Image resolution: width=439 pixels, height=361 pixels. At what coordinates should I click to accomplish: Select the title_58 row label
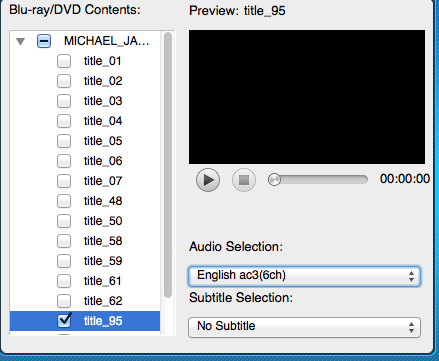coord(103,241)
